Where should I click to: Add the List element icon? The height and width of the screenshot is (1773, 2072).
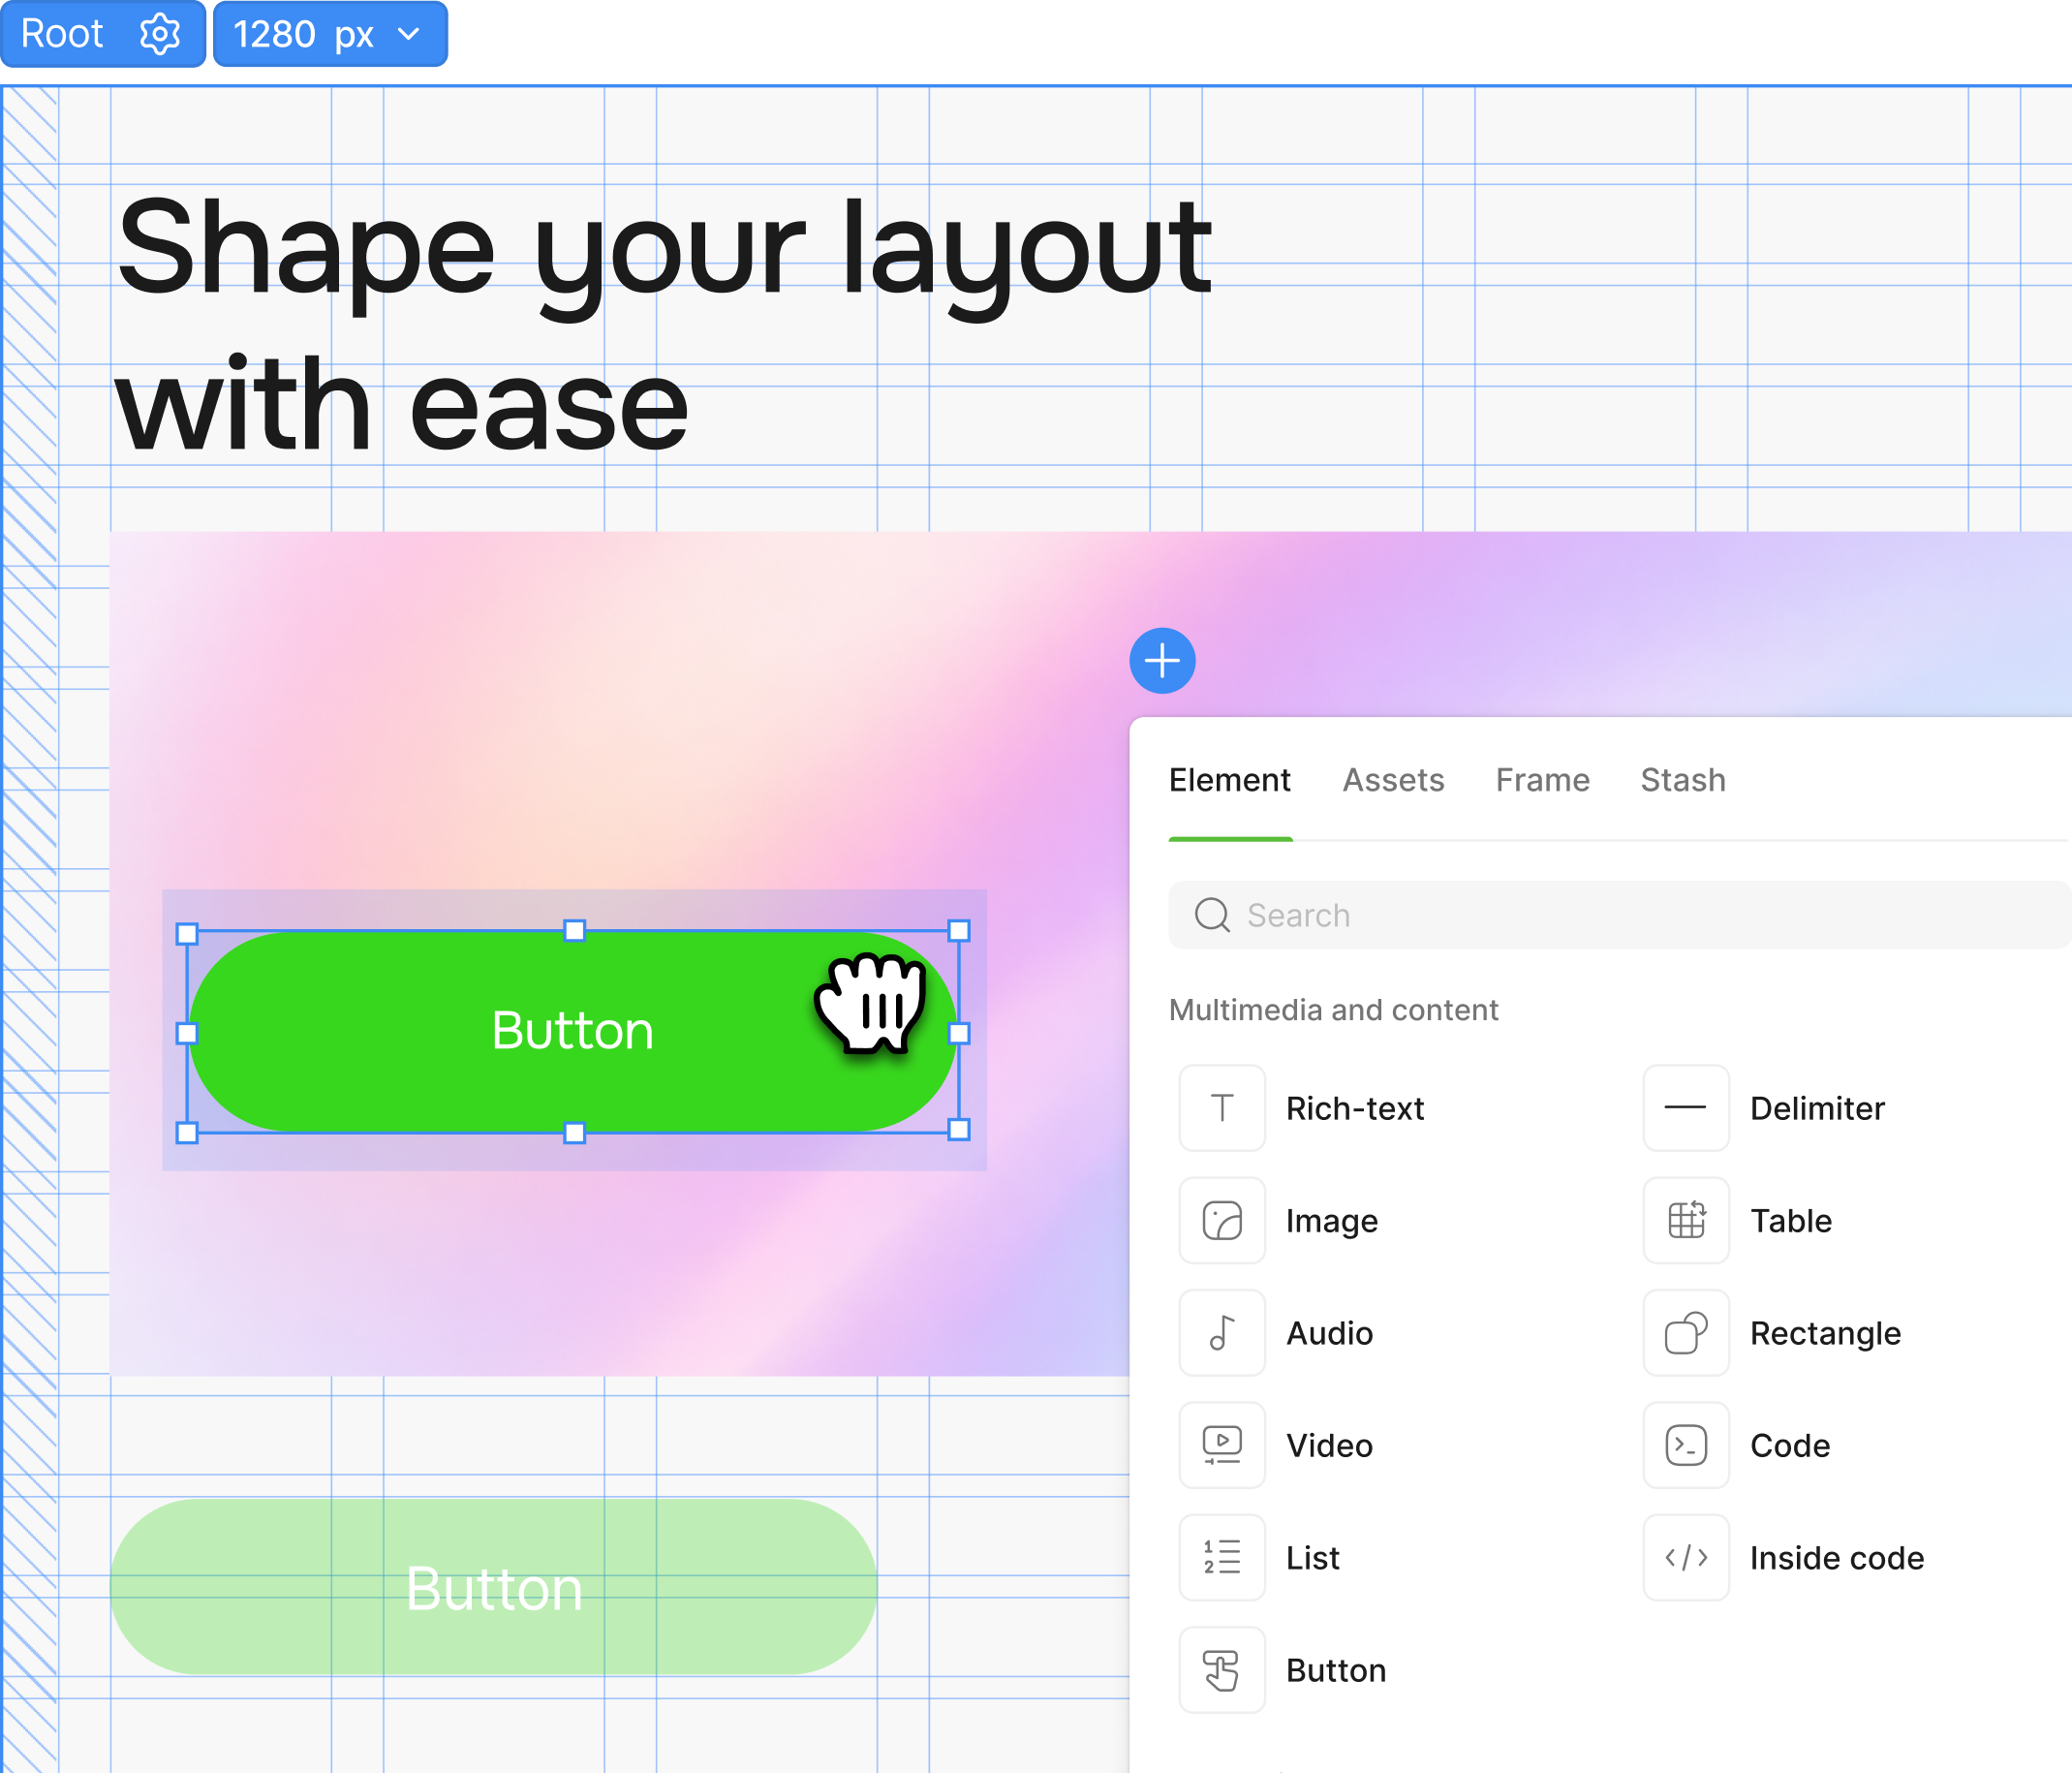(x=1222, y=1558)
